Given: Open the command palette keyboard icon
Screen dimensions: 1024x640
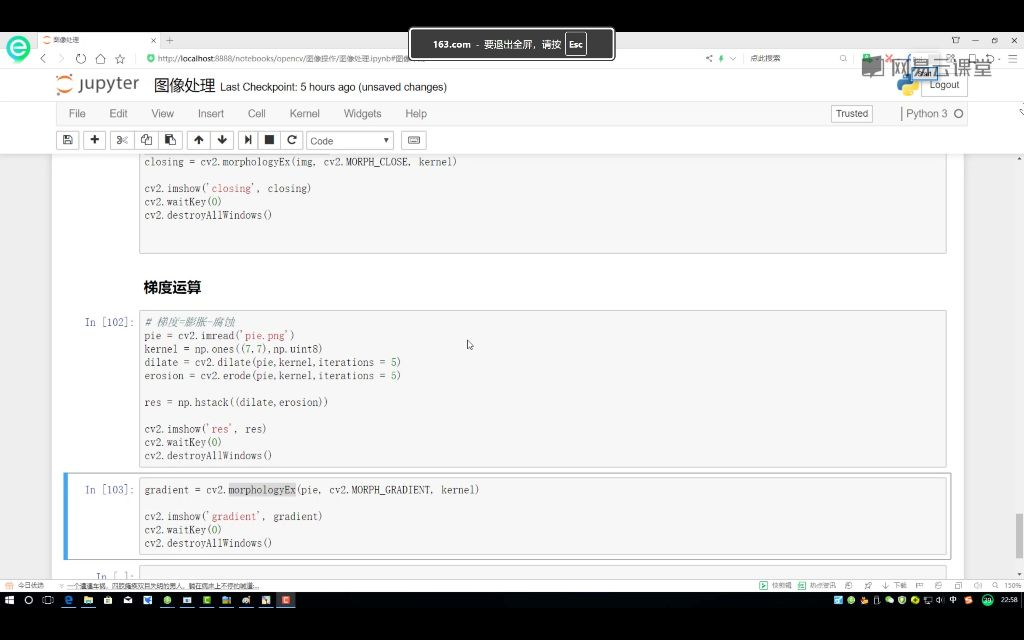Looking at the screenshot, I should click(413, 140).
